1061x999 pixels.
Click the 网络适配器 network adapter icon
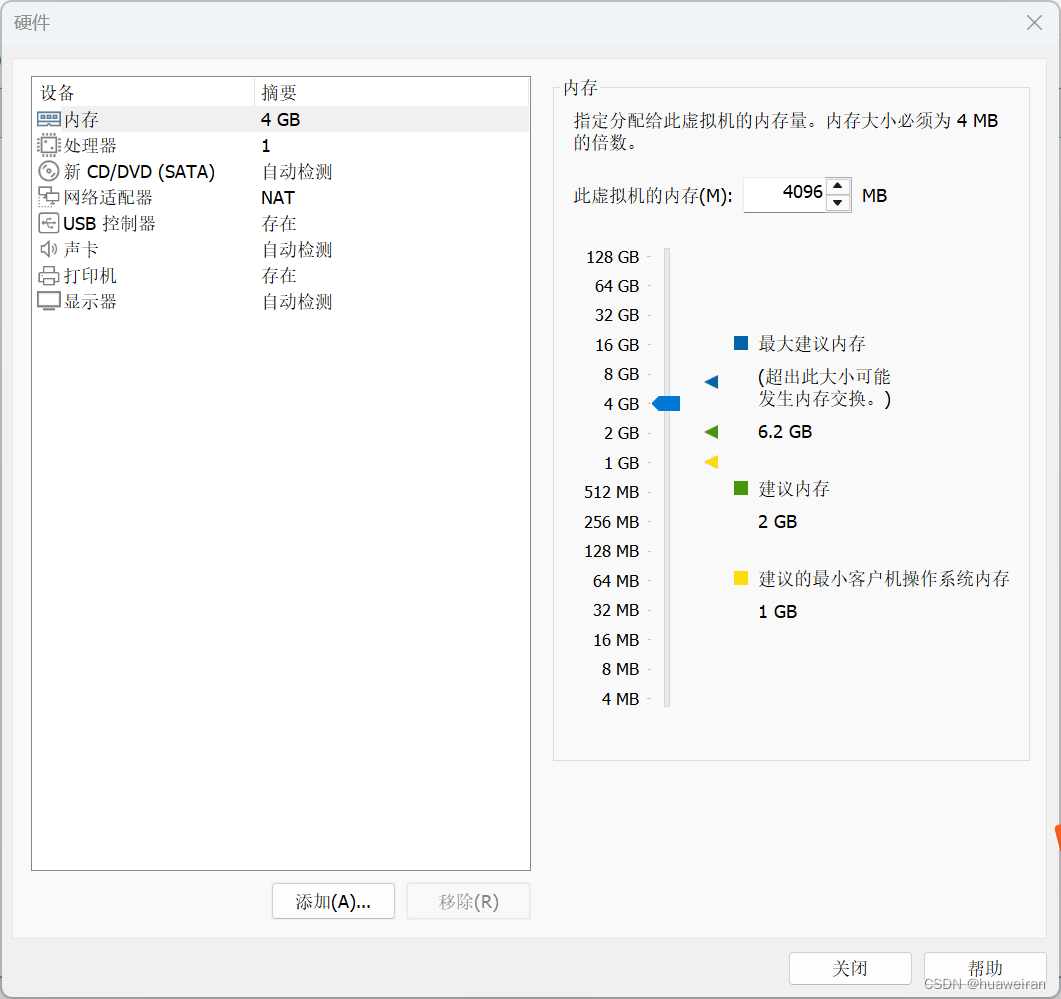(x=49, y=197)
